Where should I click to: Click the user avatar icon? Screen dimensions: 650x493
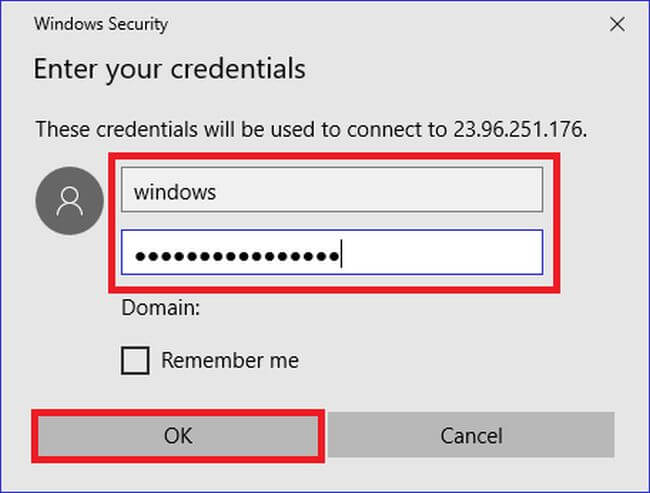click(x=70, y=203)
